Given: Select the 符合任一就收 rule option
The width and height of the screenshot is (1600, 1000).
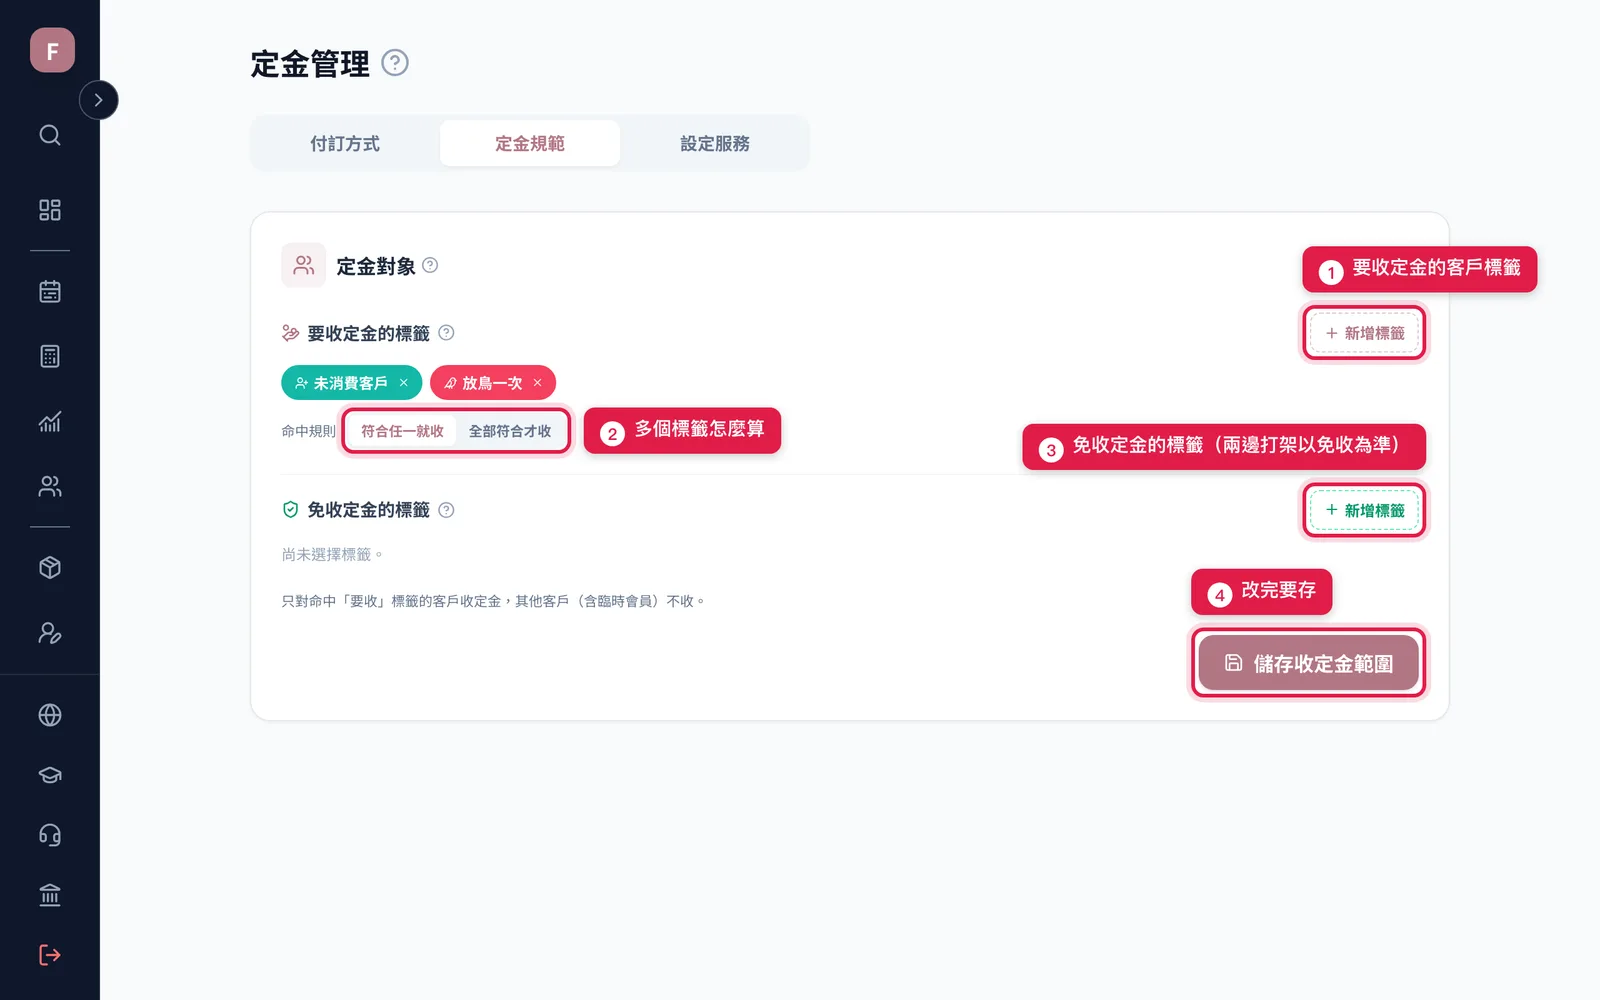Looking at the screenshot, I should point(402,431).
